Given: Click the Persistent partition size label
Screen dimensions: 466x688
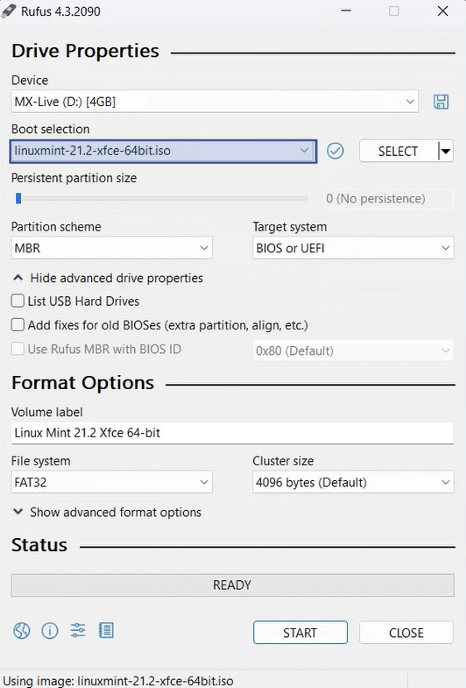Looking at the screenshot, I should click(74, 178).
